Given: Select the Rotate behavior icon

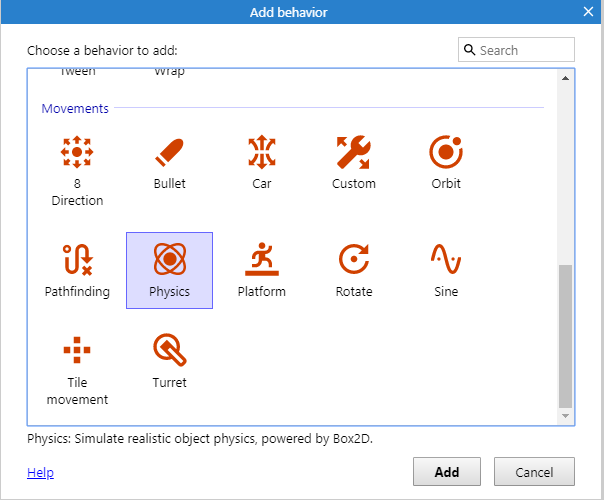Looking at the screenshot, I should click(353, 261).
